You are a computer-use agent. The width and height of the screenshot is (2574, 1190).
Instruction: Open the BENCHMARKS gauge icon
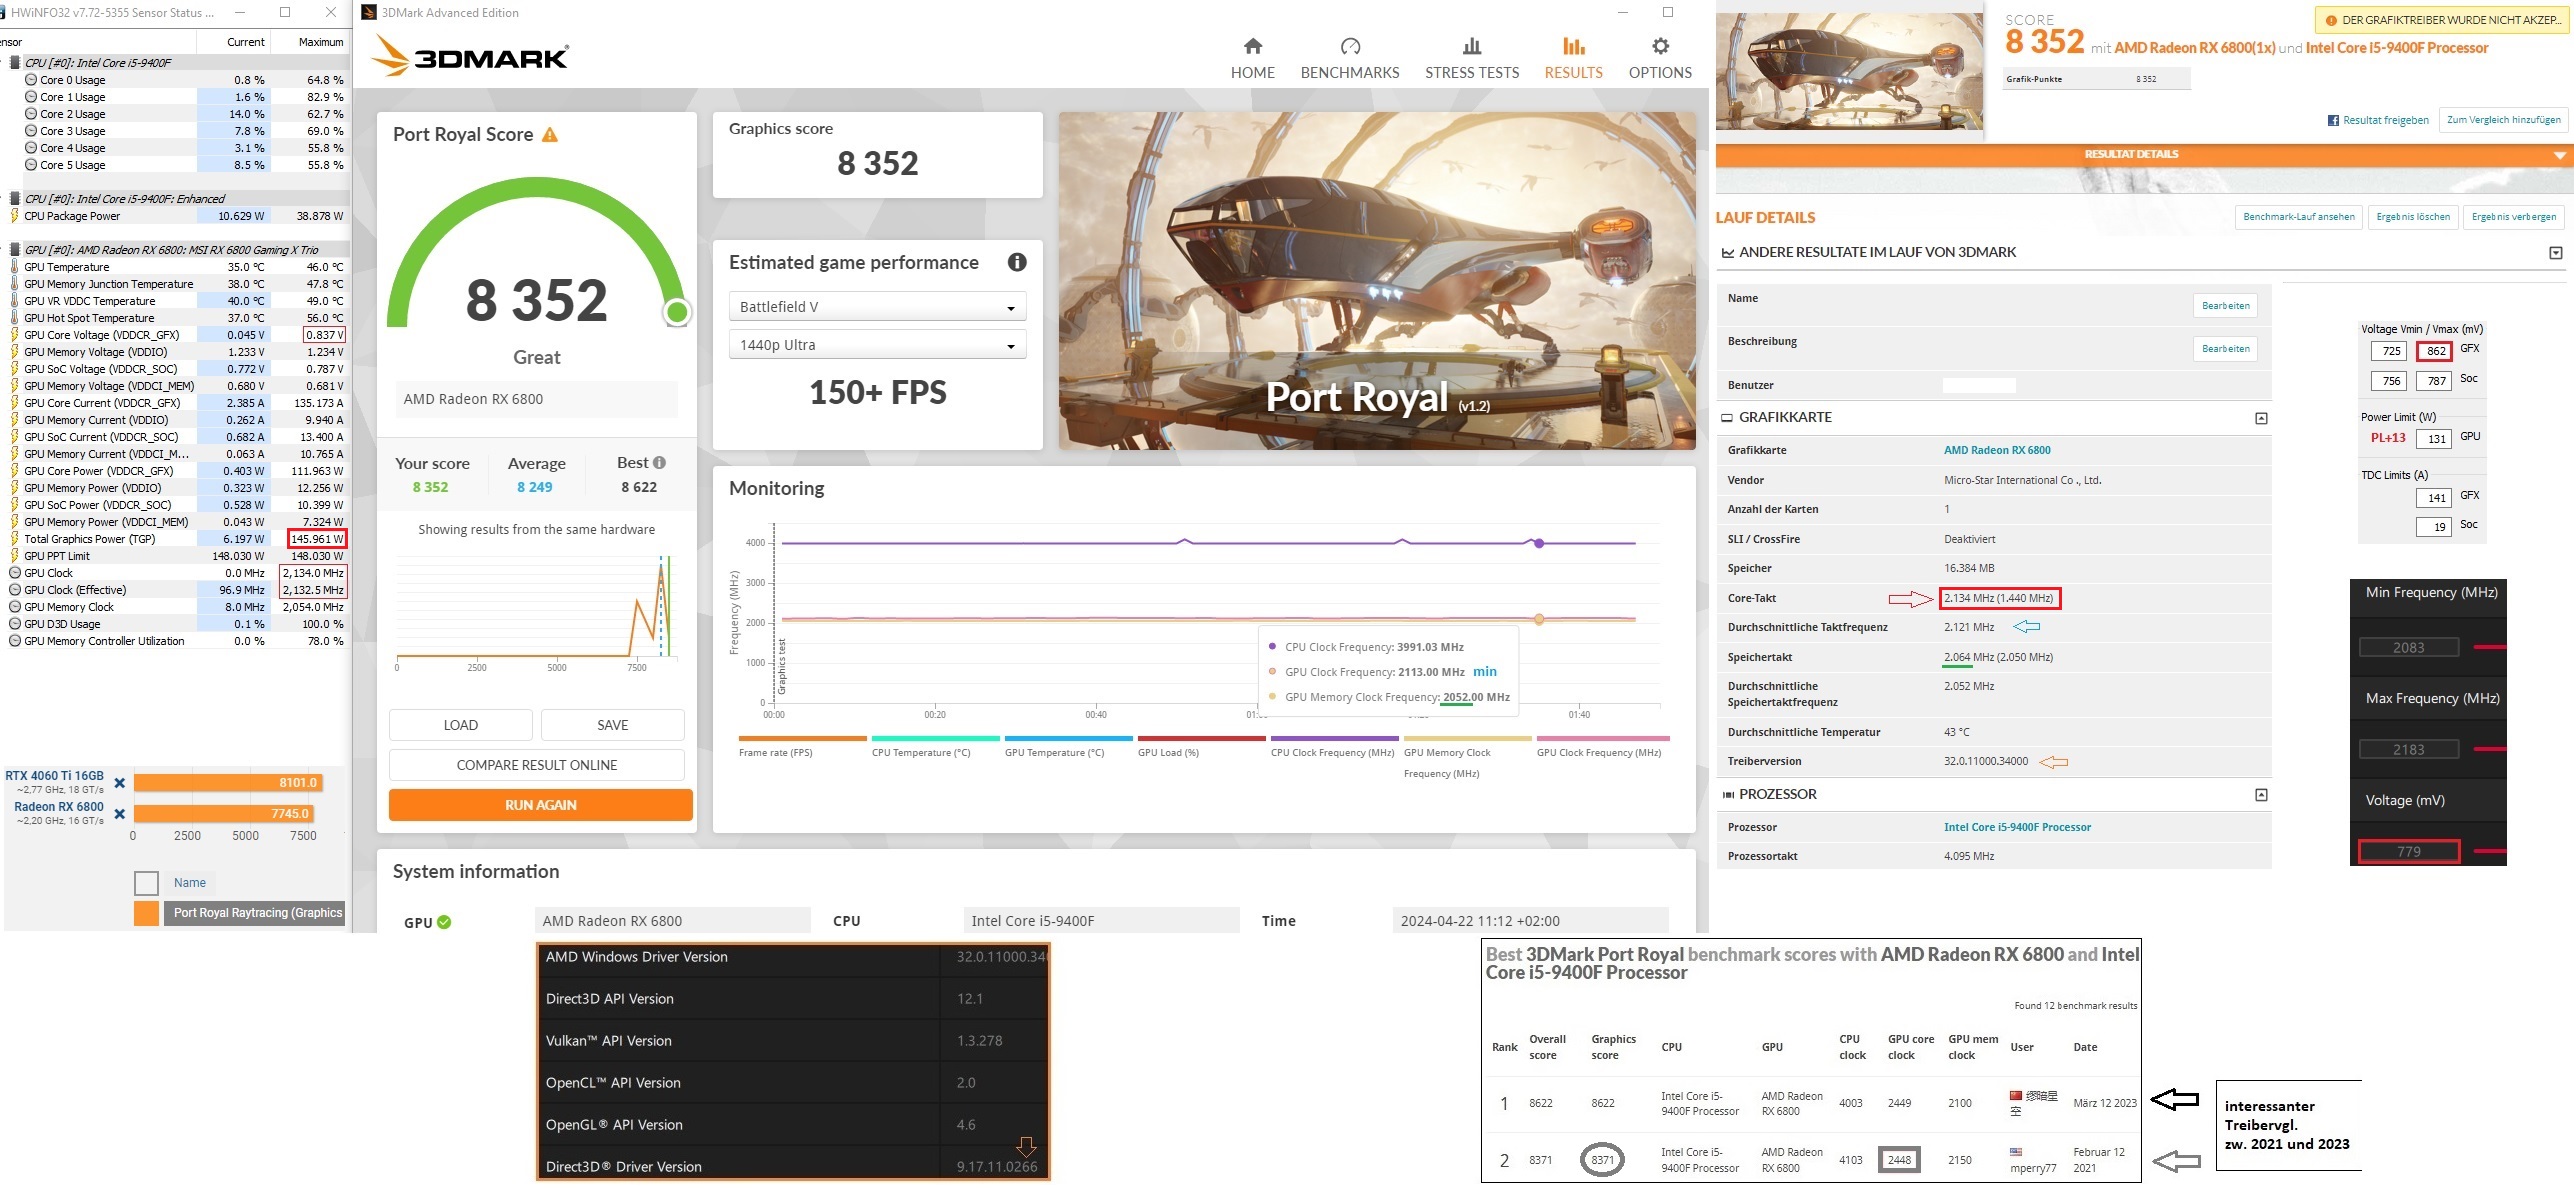pos(1349,46)
